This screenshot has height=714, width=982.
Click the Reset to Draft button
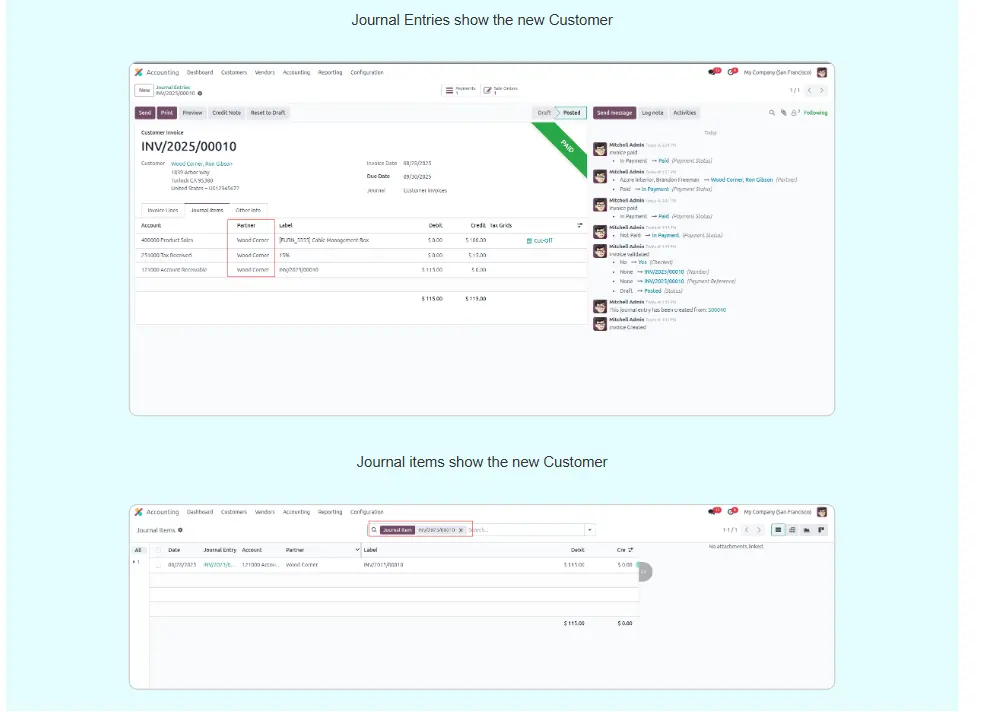[267, 113]
